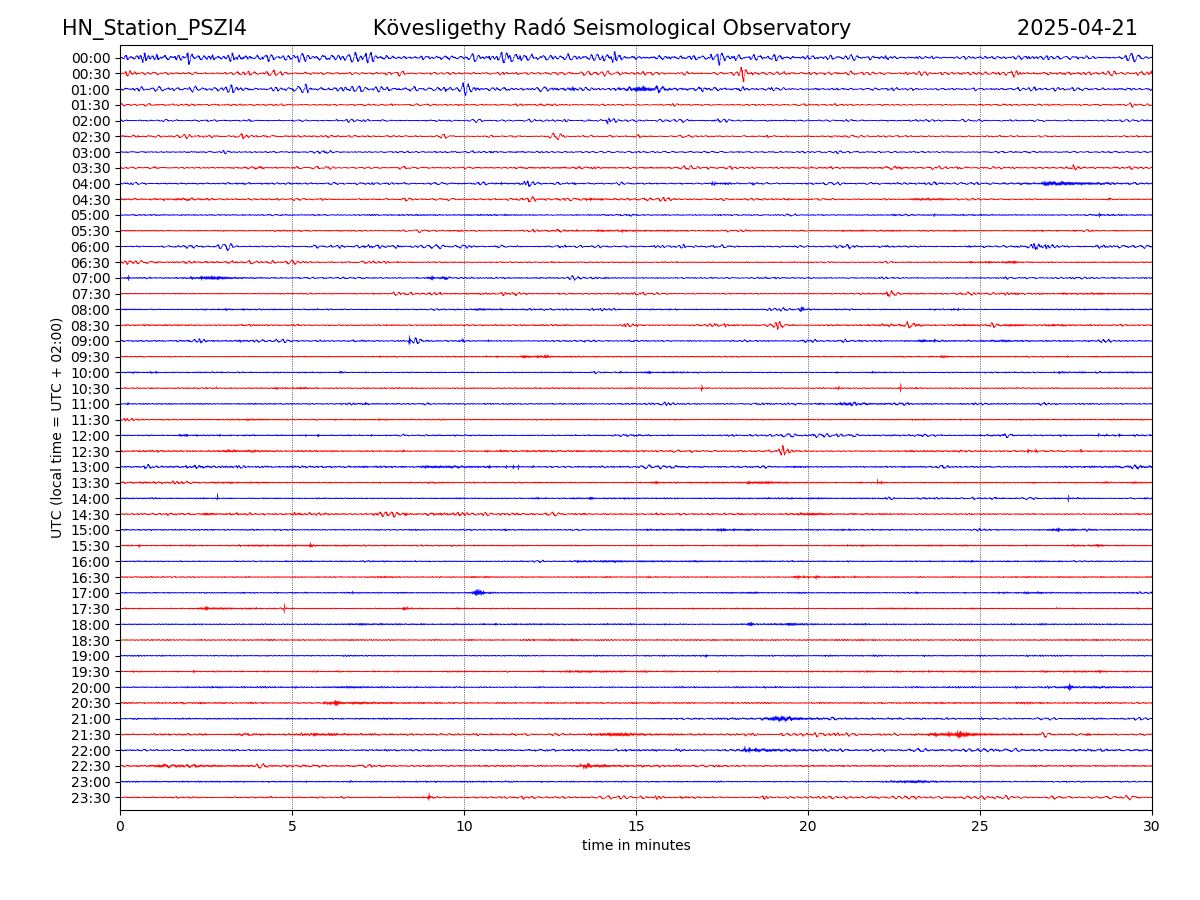
Task: Click the x-axis tick label 5
Action: (292, 827)
